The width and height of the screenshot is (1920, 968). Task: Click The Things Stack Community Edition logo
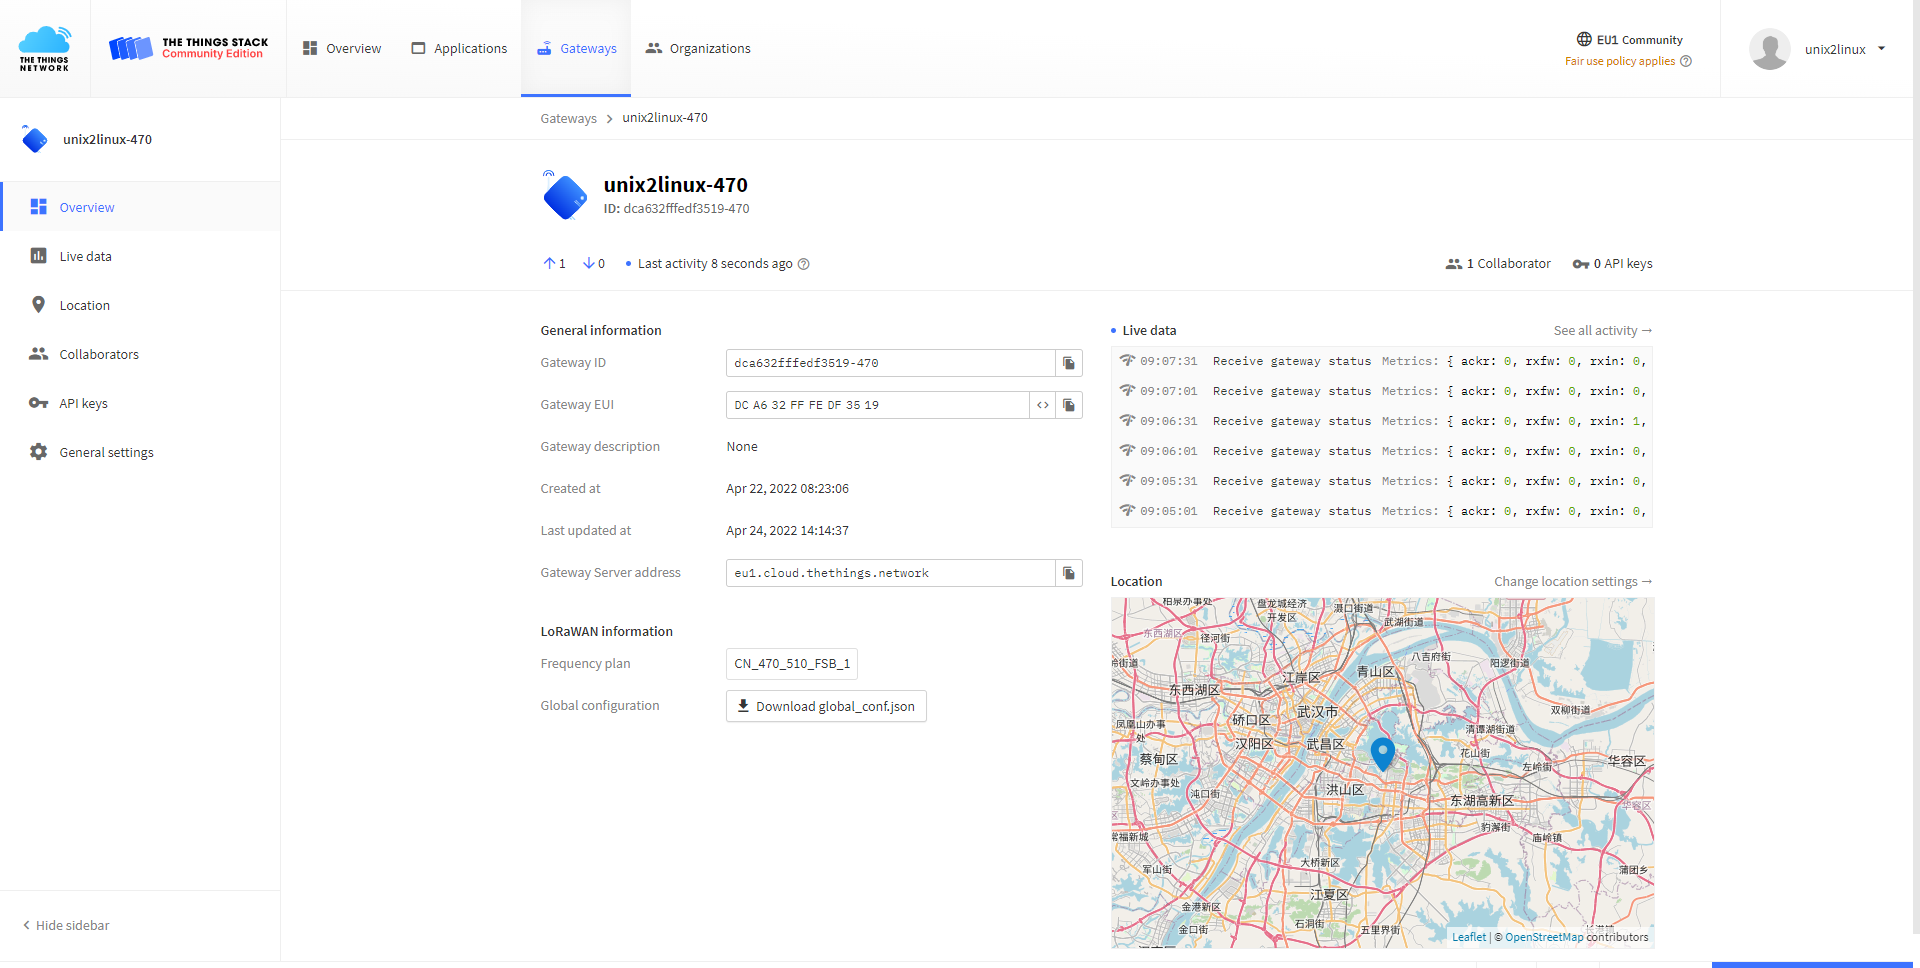point(189,48)
